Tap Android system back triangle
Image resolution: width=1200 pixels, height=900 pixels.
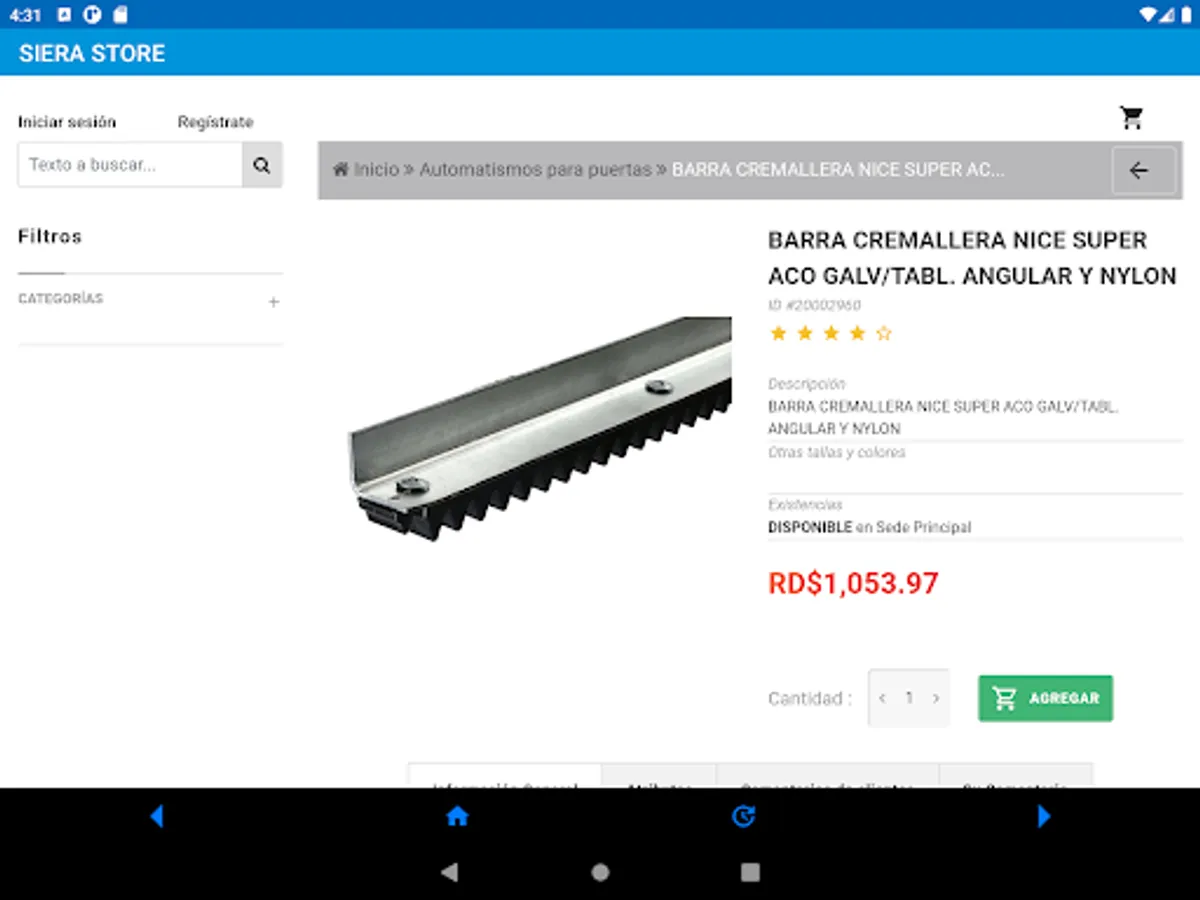449,872
